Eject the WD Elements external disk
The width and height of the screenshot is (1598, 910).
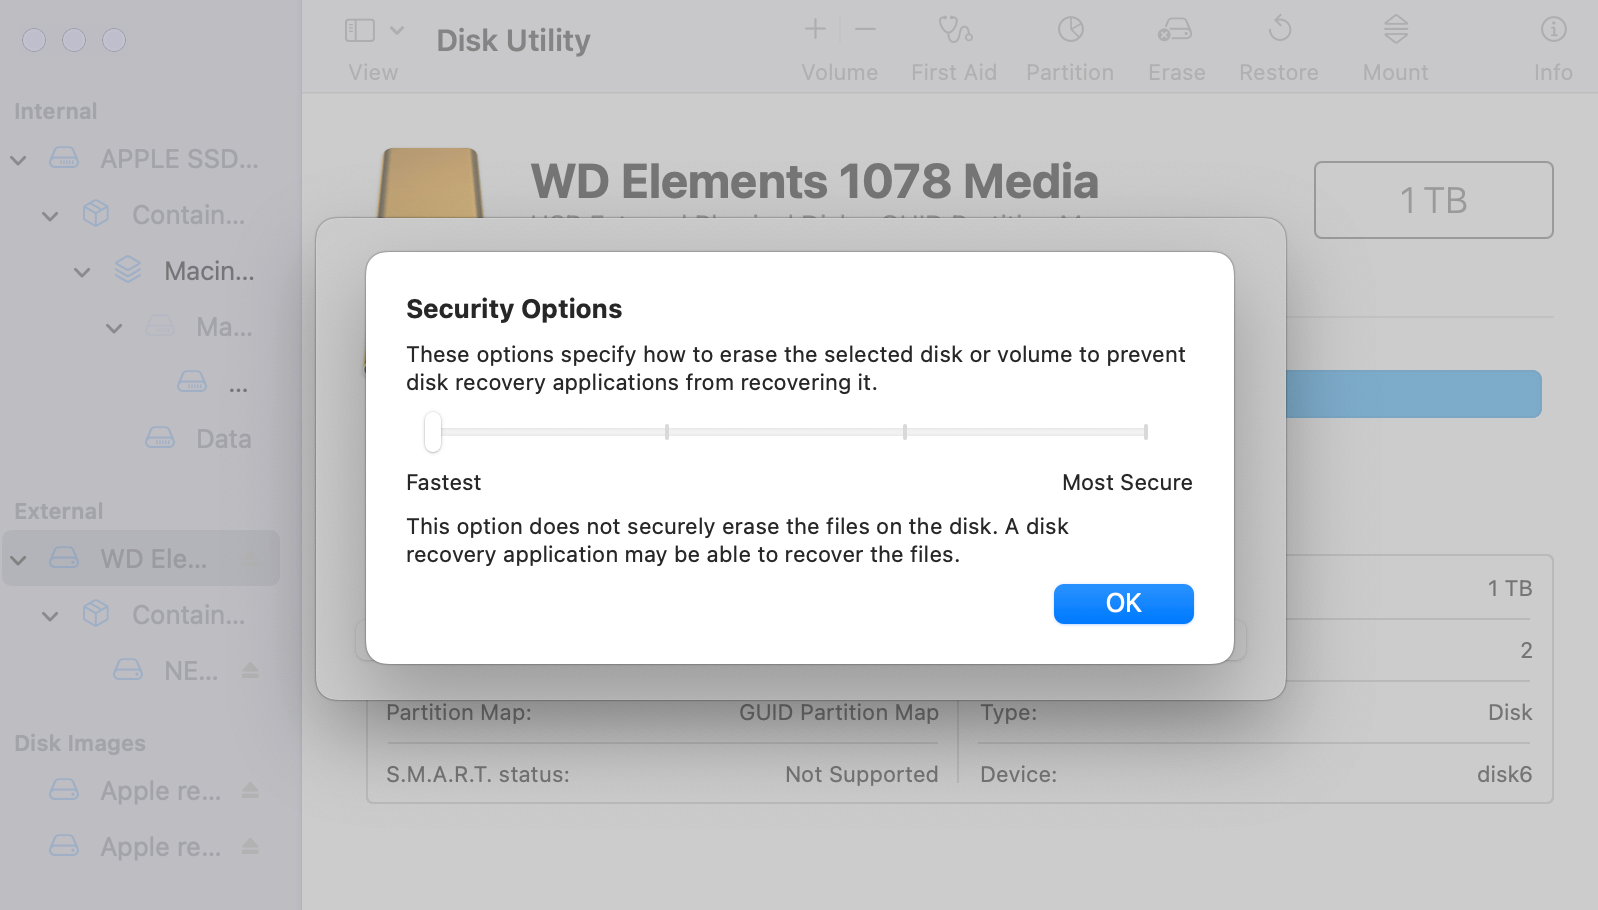click(250, 559)
